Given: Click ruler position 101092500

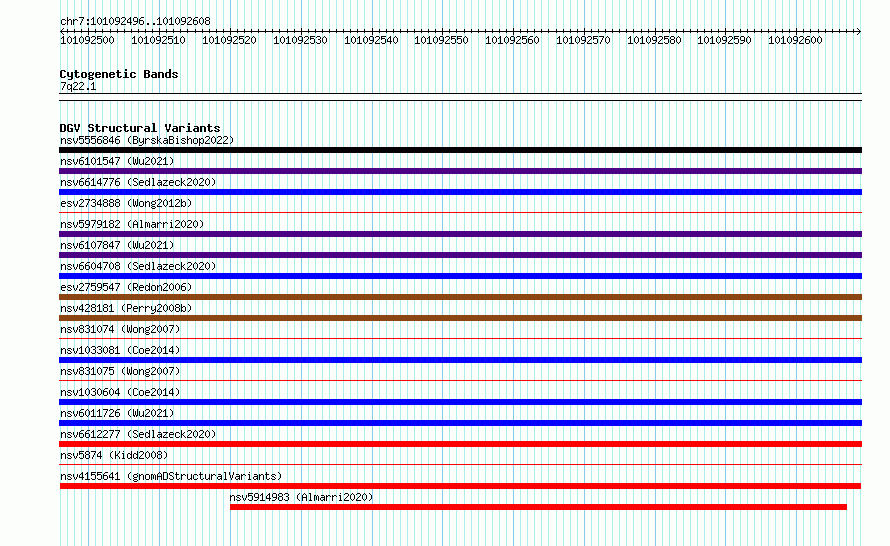Looking at the screenshot, I should [x=87, y=40].
